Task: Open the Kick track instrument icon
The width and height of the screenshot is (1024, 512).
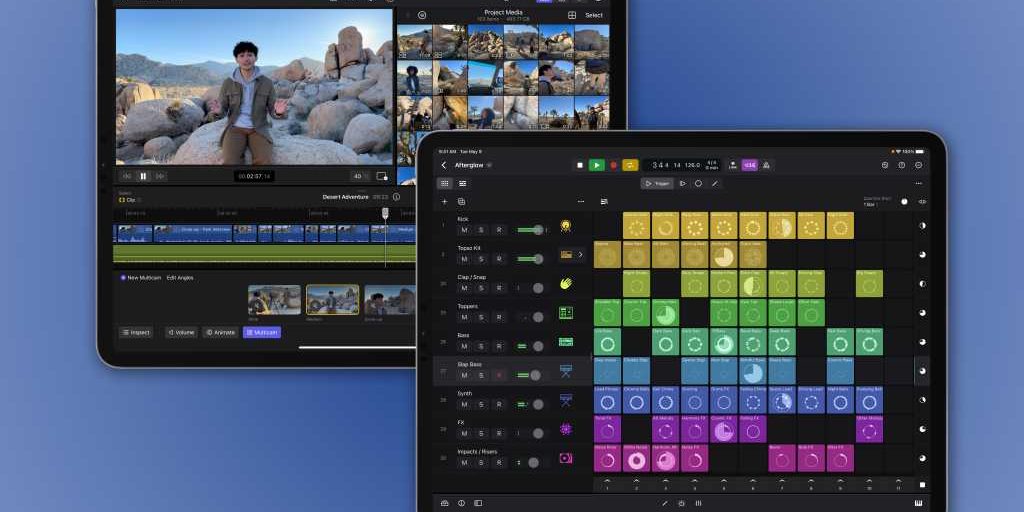Action: coord(566,226)
